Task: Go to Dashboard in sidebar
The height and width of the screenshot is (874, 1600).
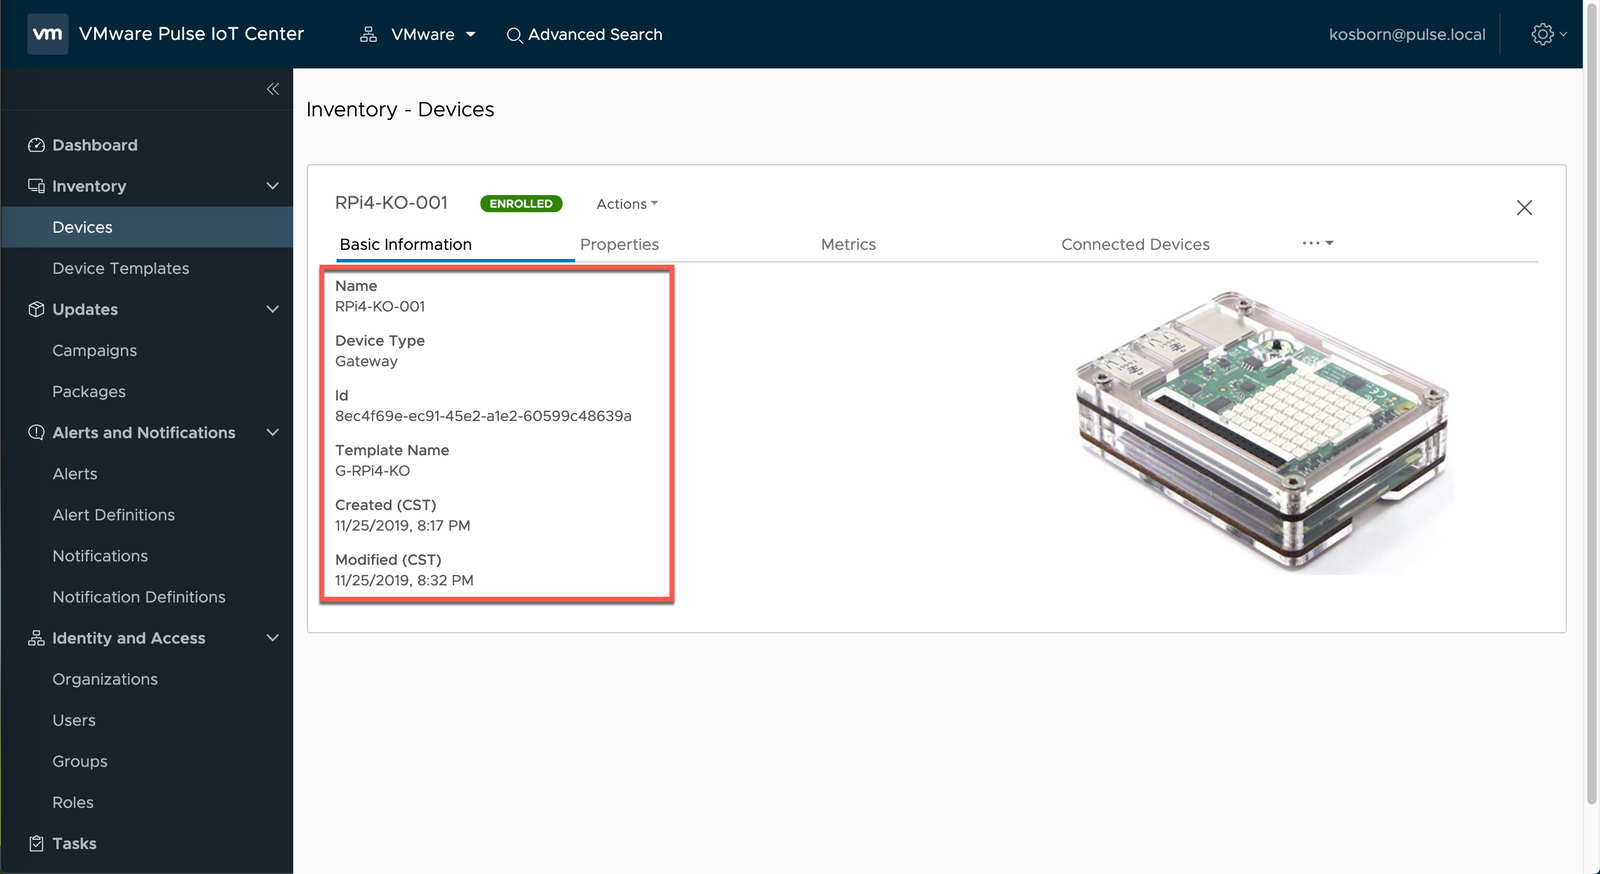Action: coord(95,145)
